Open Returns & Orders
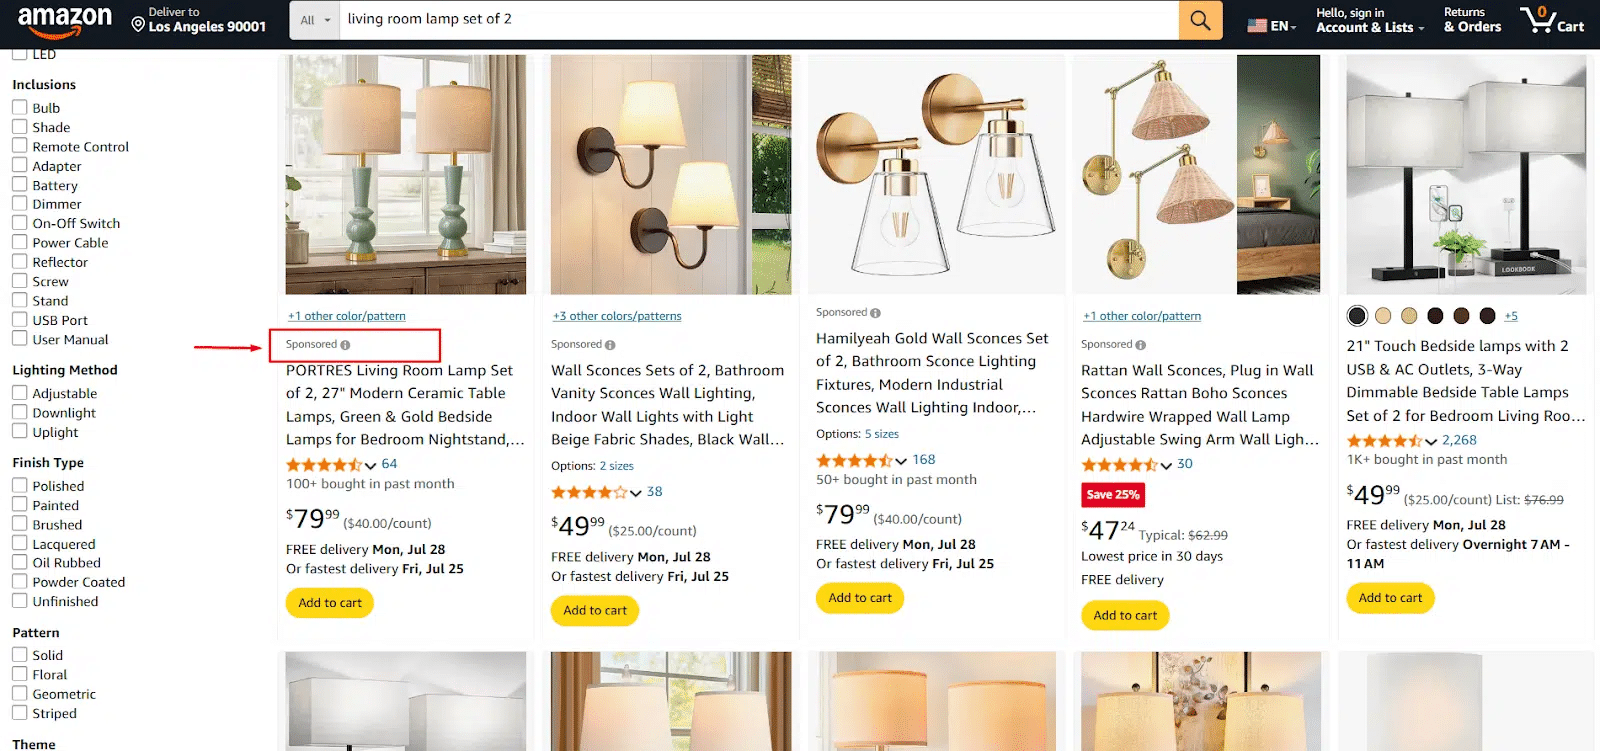 [x=1472, y=20]
